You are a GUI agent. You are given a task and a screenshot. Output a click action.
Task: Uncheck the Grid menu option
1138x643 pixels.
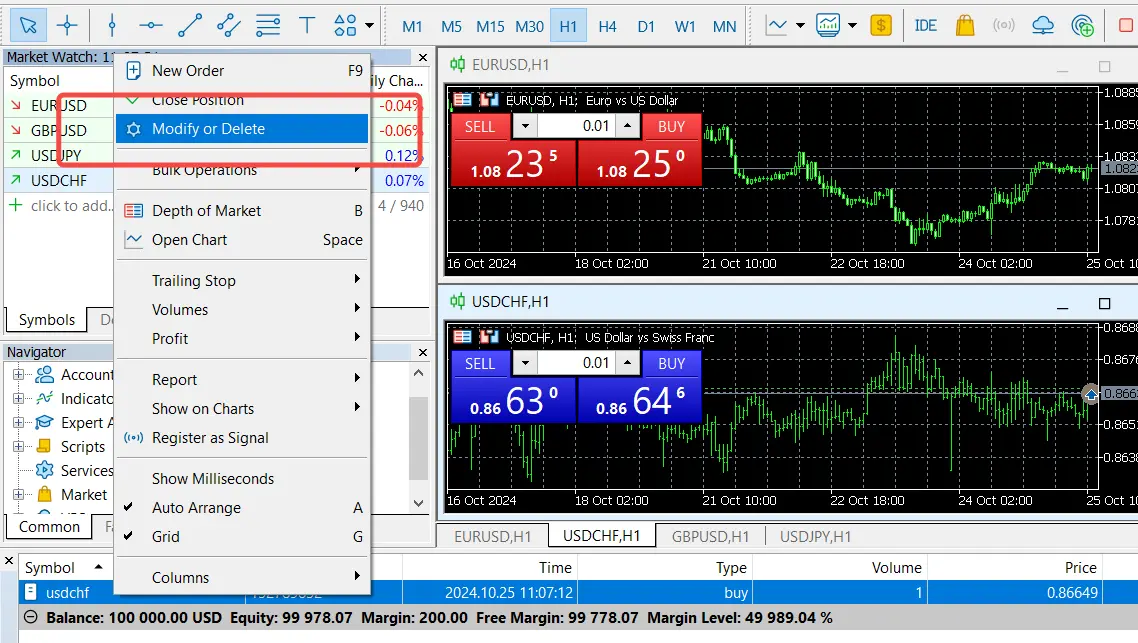click(x=166, y=537)
